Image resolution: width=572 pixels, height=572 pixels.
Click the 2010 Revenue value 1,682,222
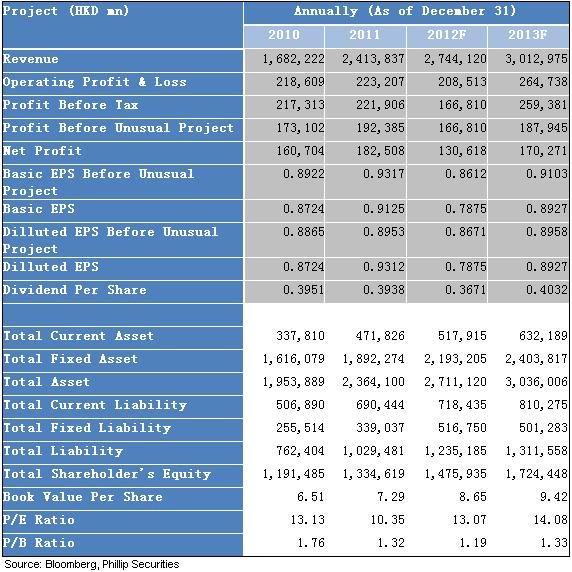click(x=293, y=59)
